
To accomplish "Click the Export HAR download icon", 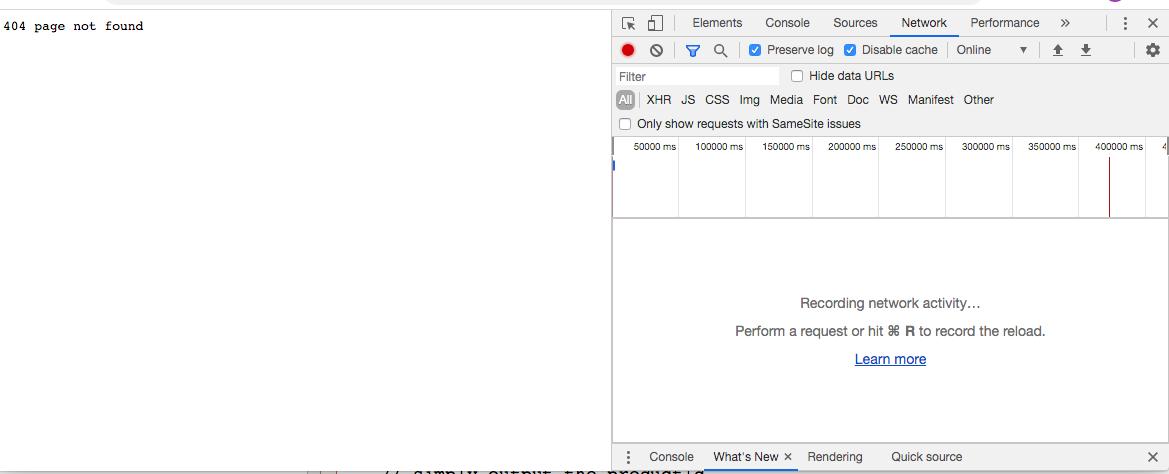I will pyautogui.click(x=1085, y=50).
